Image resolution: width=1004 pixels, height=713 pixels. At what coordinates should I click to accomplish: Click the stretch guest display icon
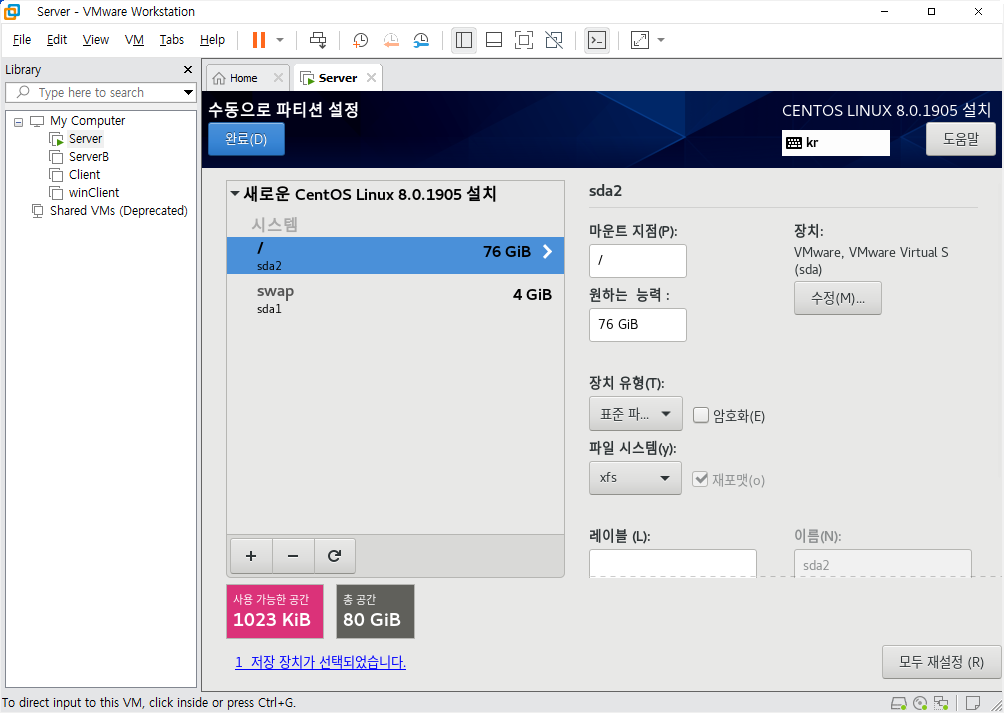pyautogui.click(x=640, y=40)
